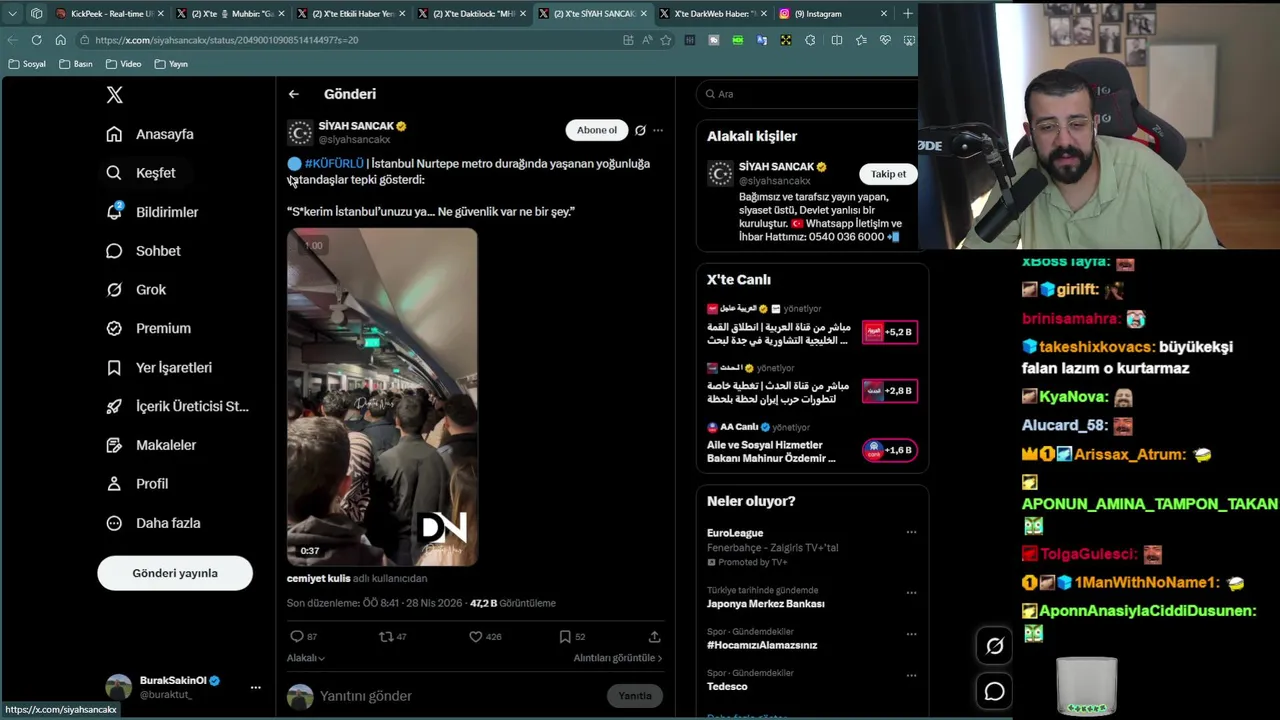Click floating Grok button

pos(995,646)
